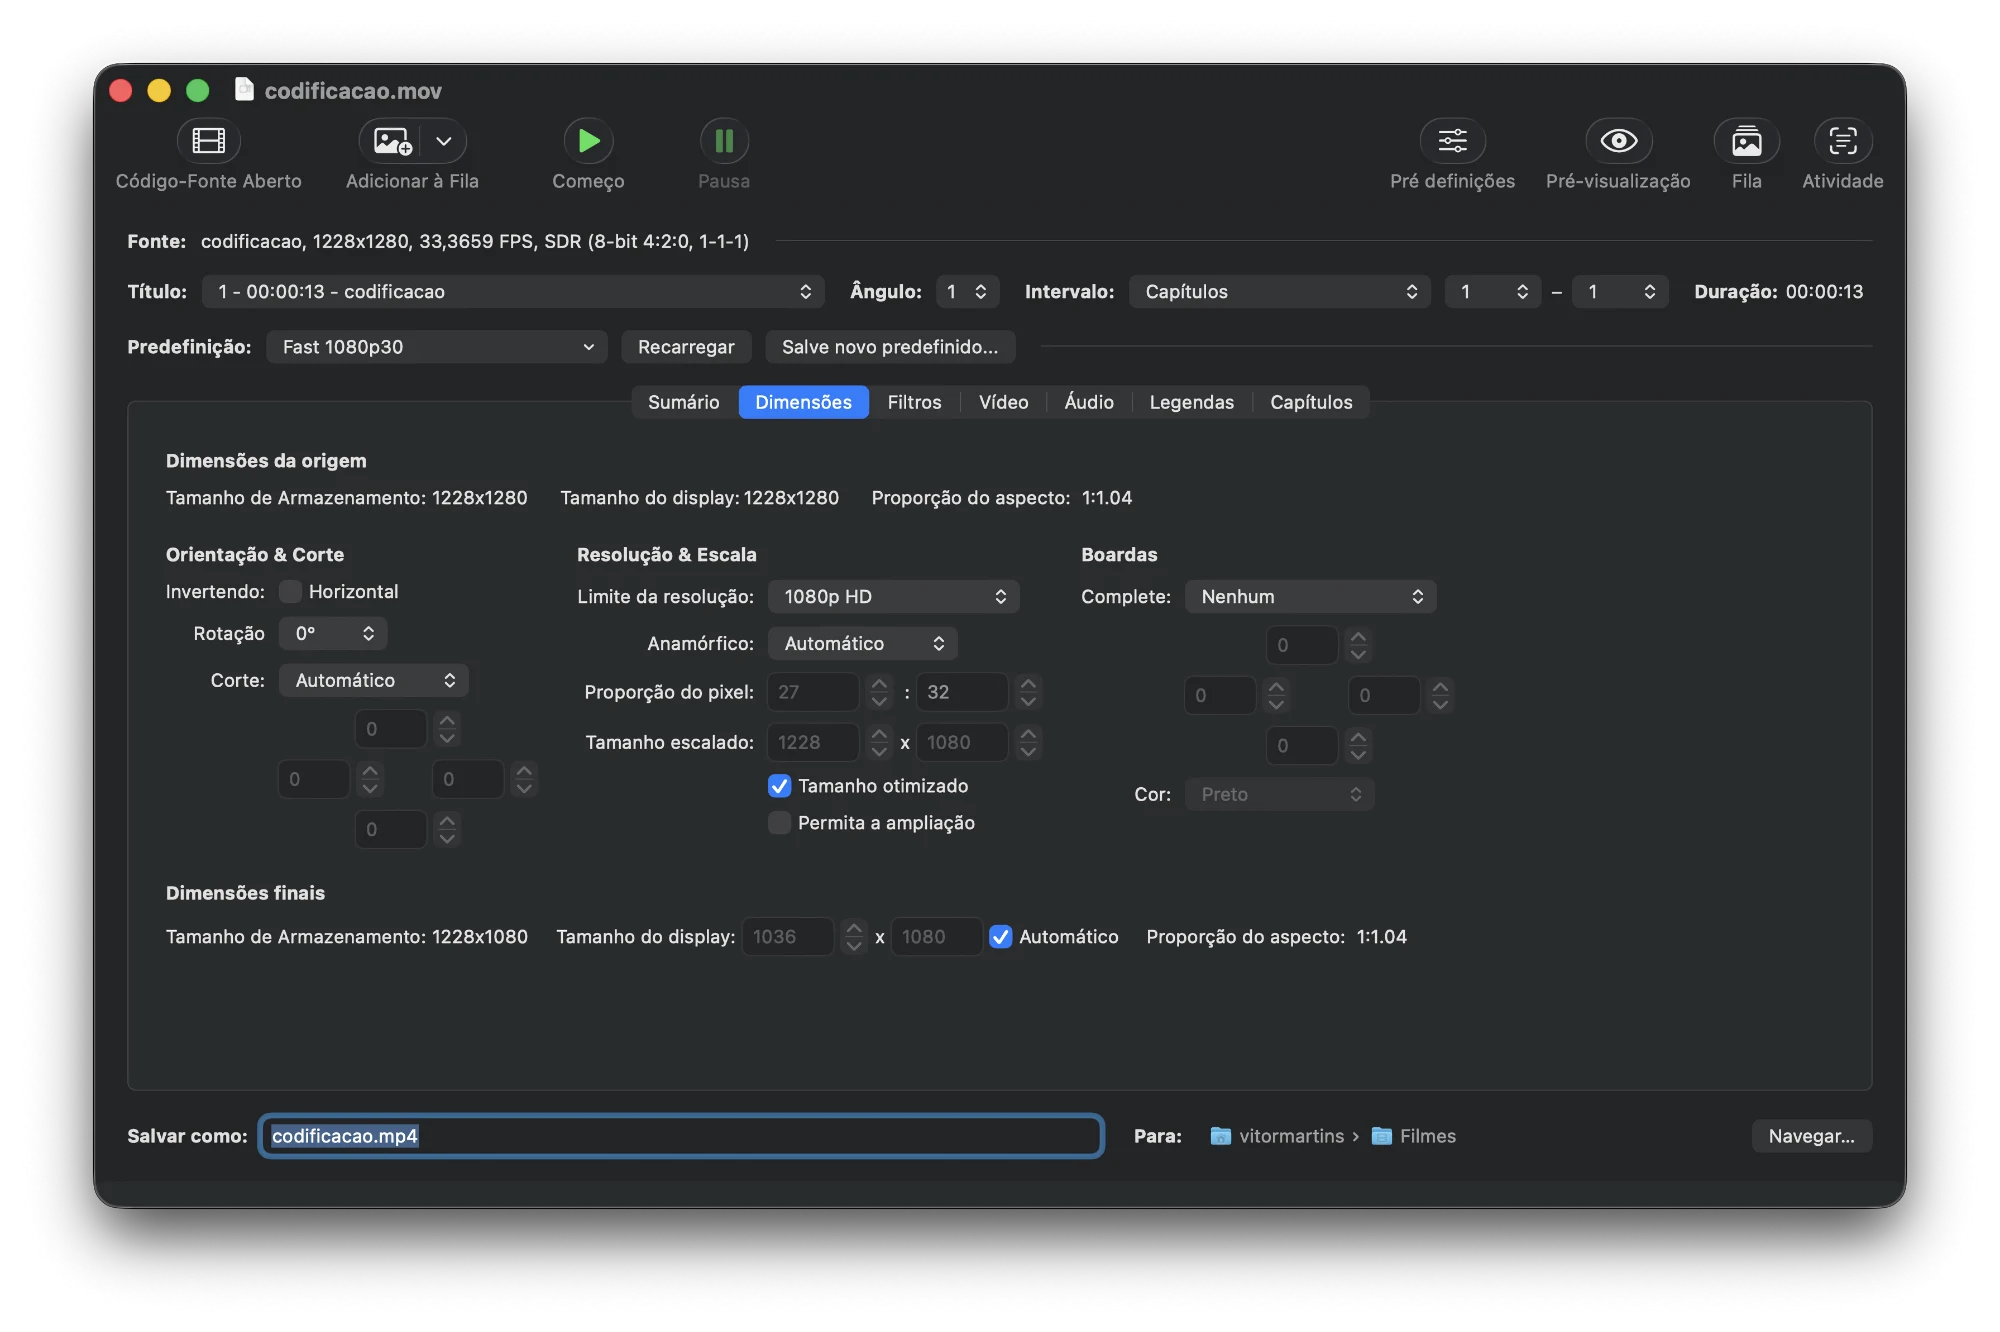Toggle the Horizontal flip checkbox
Screen dimensions: 2000x1332
point(290,592)
